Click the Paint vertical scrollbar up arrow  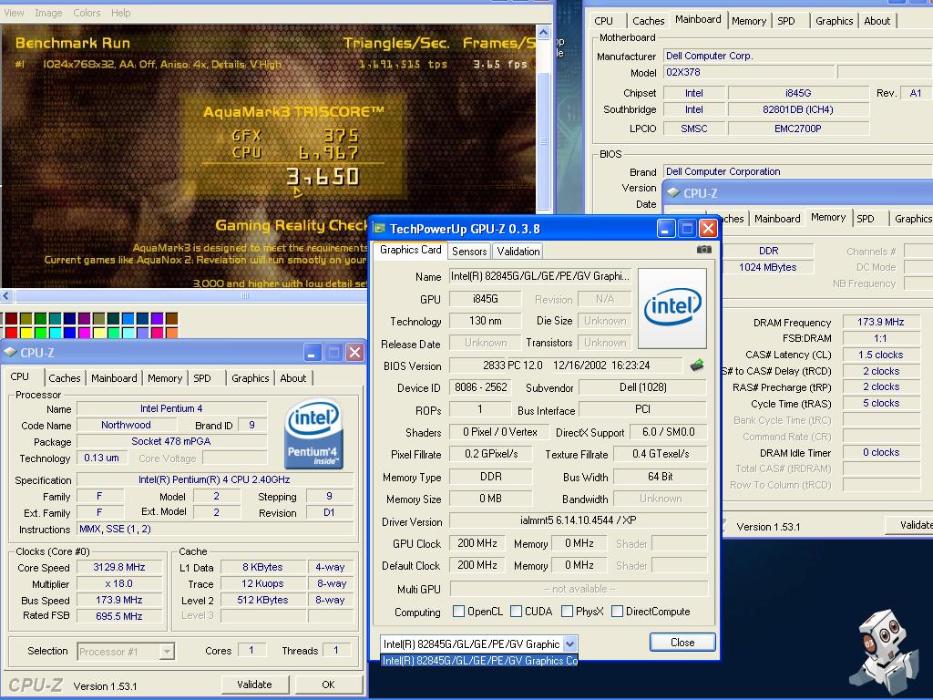tap(543, 32)
